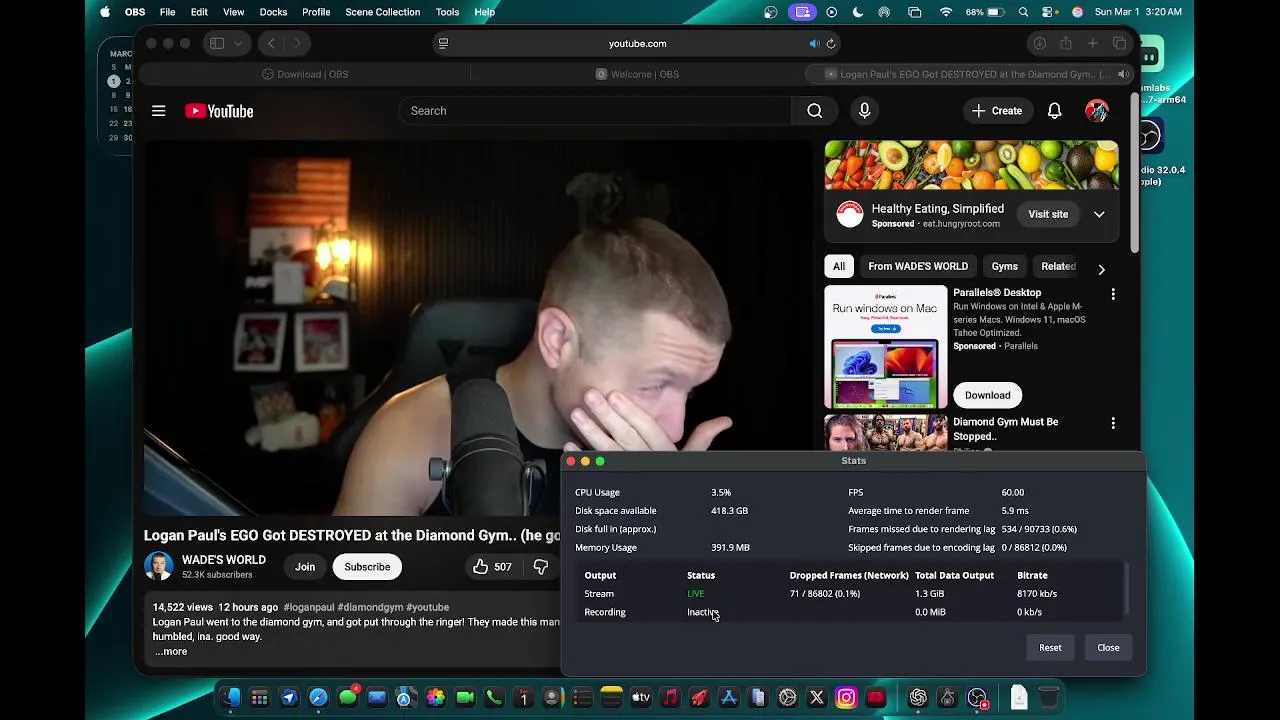
Task: Subscribe to WADE'S WORLD channel
Action: (367, 567)
